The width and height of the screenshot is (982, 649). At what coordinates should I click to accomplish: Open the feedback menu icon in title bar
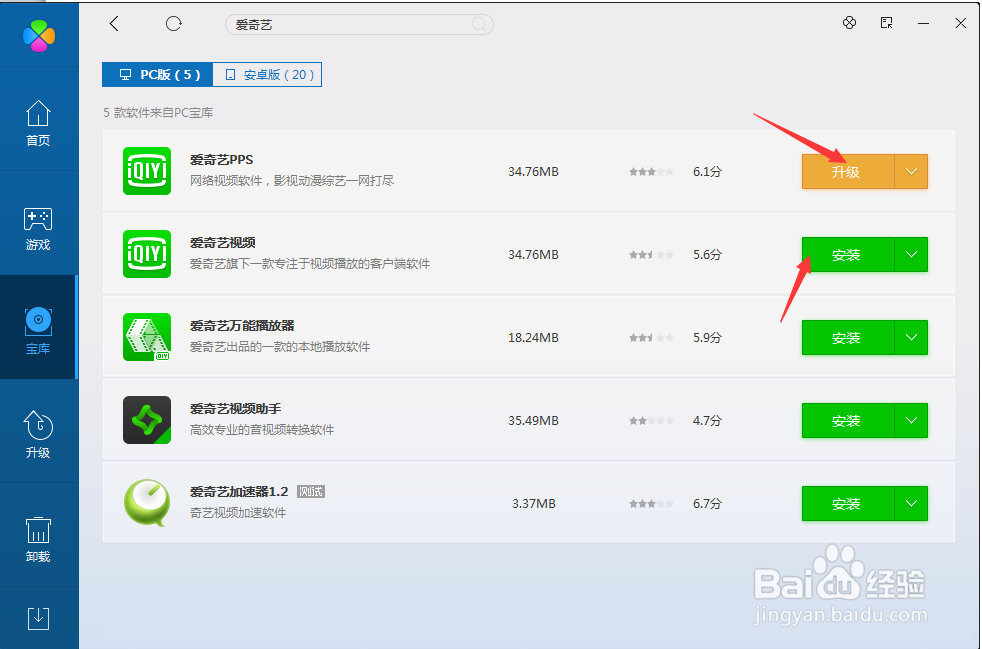[886, 23]
